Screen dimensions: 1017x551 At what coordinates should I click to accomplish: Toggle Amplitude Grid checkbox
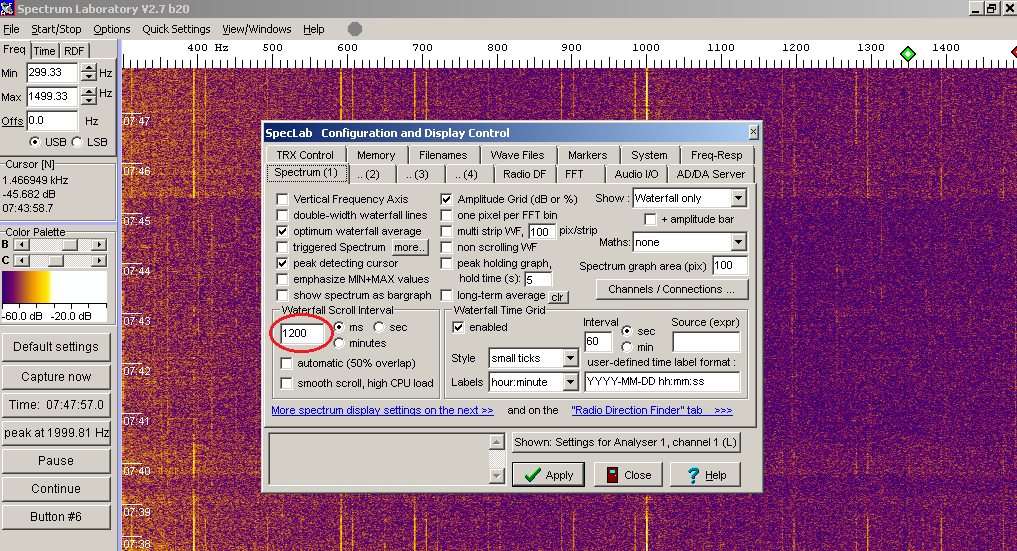click(446, 199)
